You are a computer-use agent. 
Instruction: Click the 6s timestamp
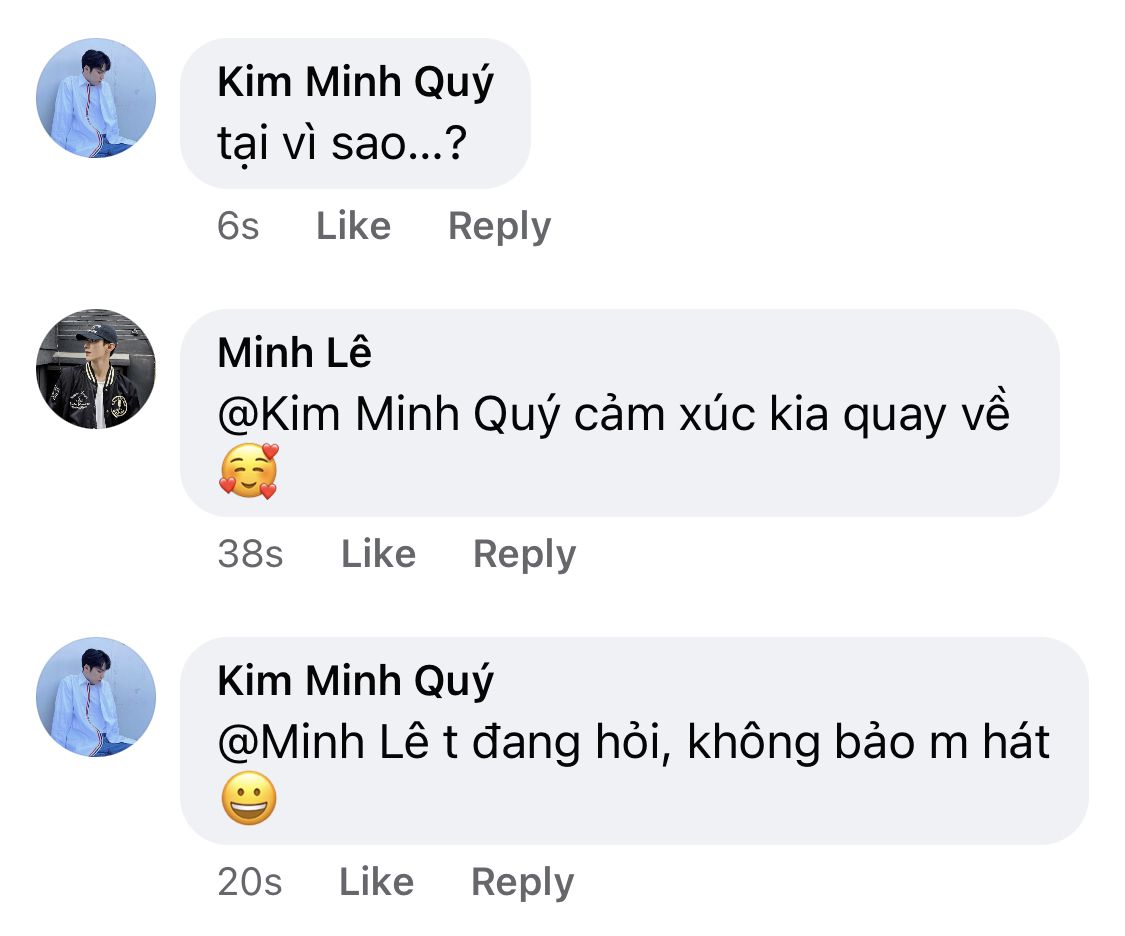point(238,226)
